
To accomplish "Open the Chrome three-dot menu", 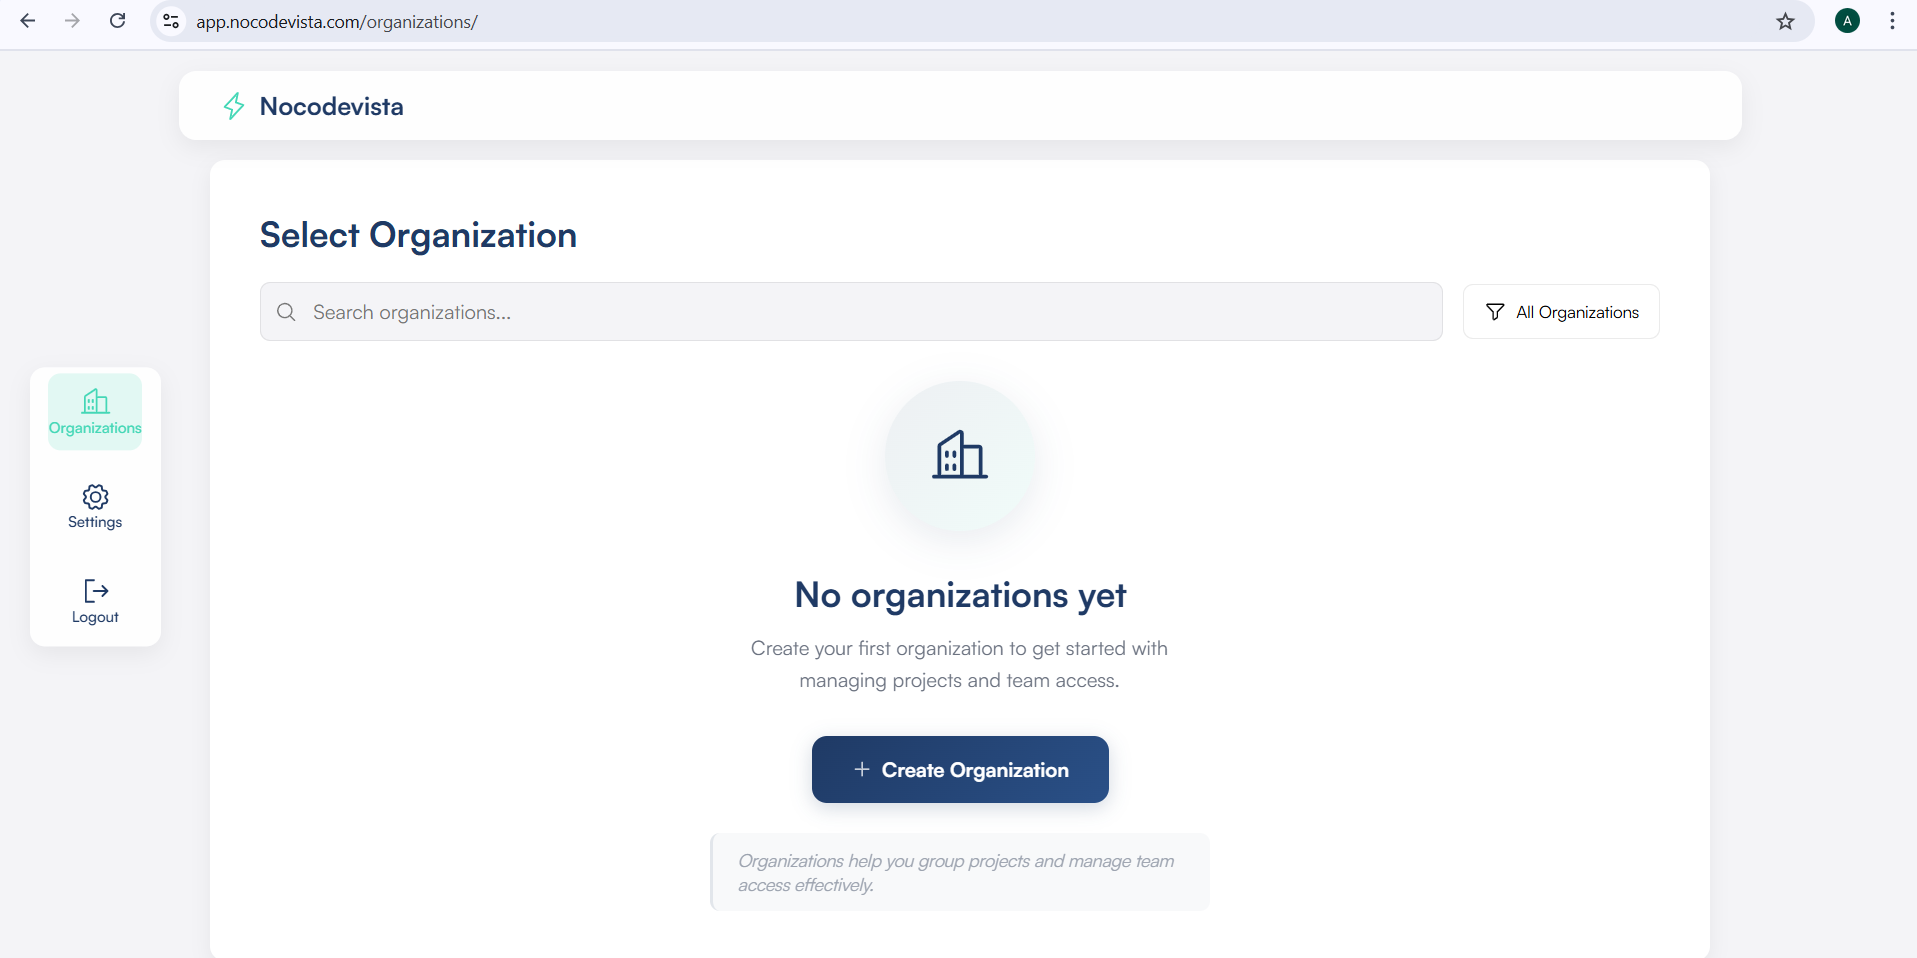I will click(1892, 21).
